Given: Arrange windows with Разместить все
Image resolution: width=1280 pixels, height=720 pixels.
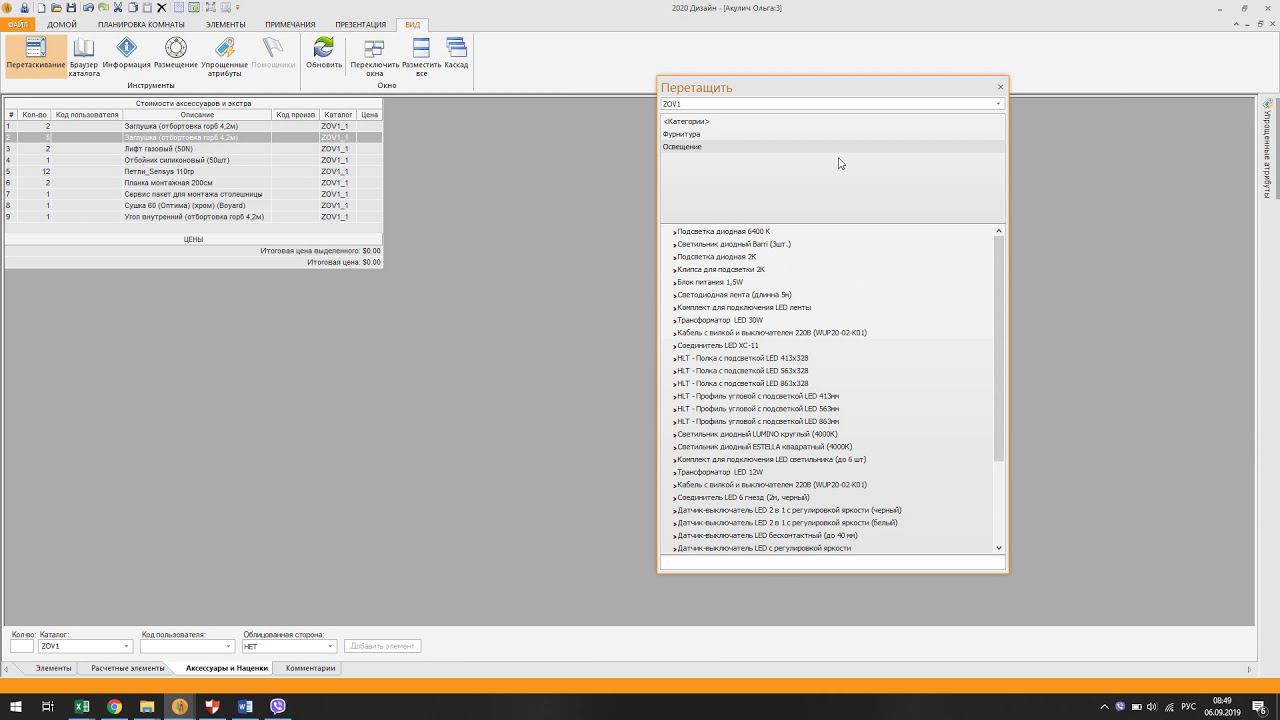Looking at the screenshot, I should (421, 56).
